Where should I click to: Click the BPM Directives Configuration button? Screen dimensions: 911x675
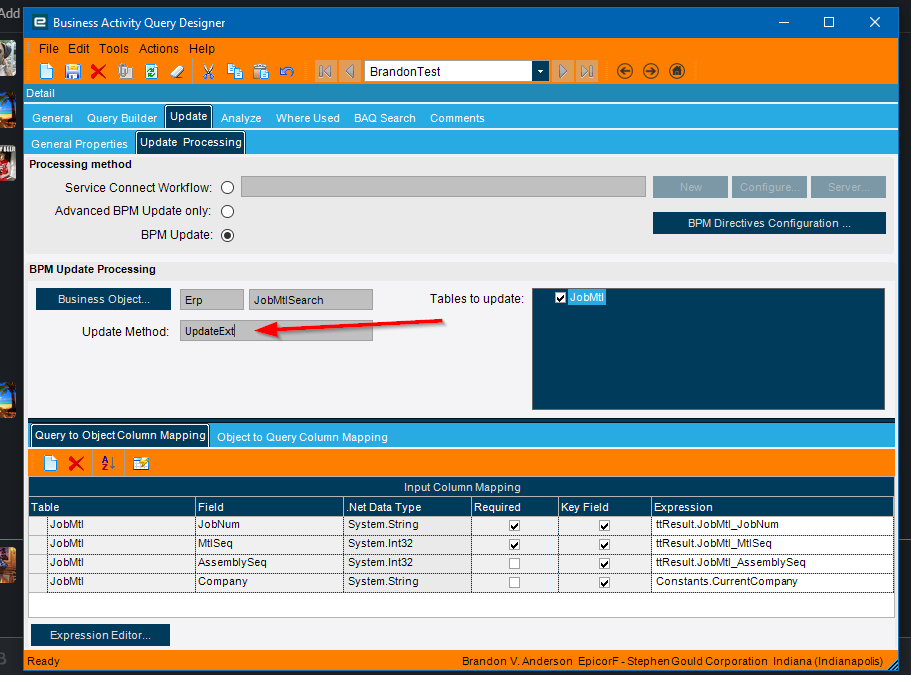pyautogui.click(x=769, y=223)
